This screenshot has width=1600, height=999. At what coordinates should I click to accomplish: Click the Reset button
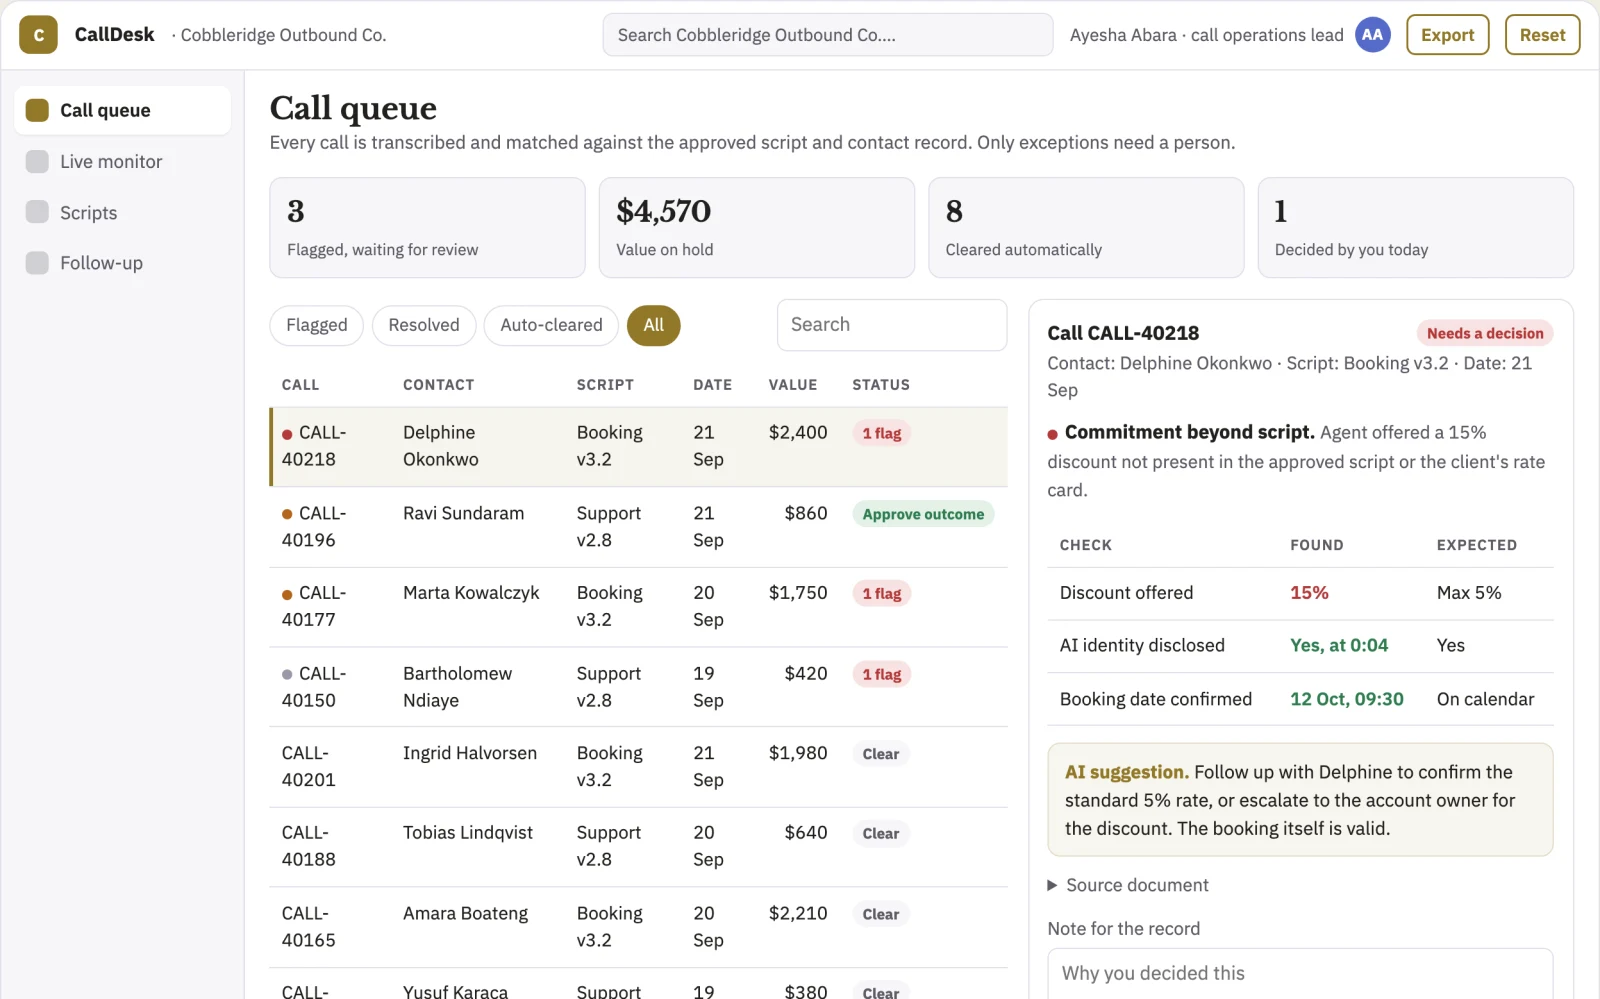click(1542, 35)
